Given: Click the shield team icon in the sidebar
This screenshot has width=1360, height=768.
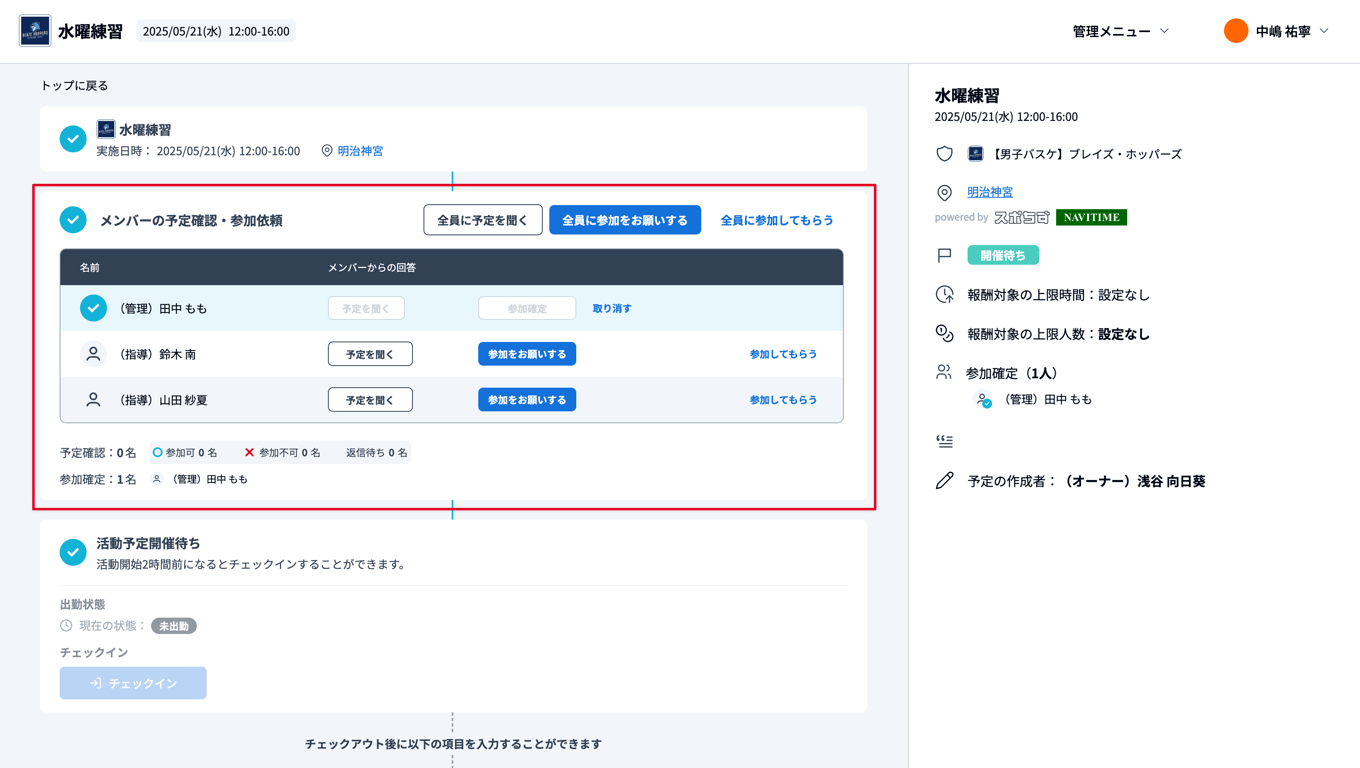Looking at the screenshot, I should [x=944, y=154].
